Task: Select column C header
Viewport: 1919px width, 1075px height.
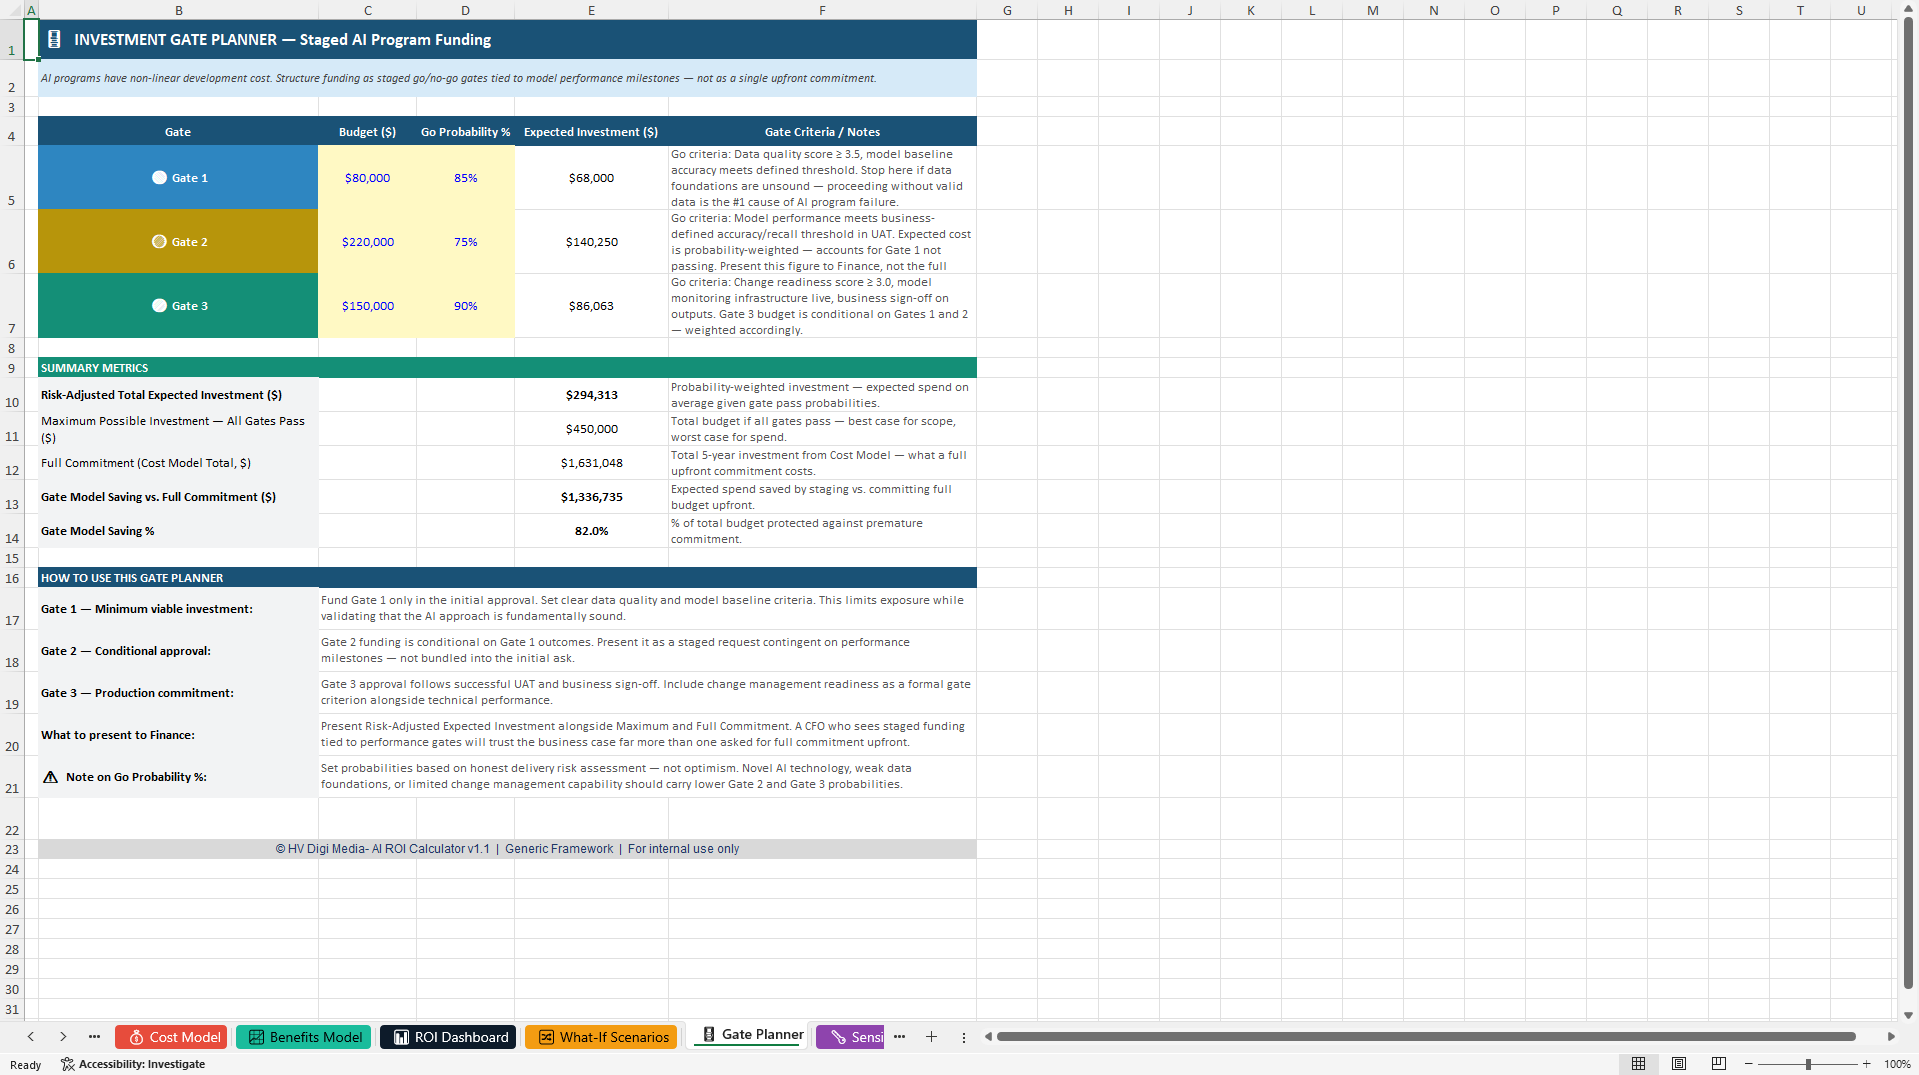Action: pyautogui.click(x=367, y=10)
